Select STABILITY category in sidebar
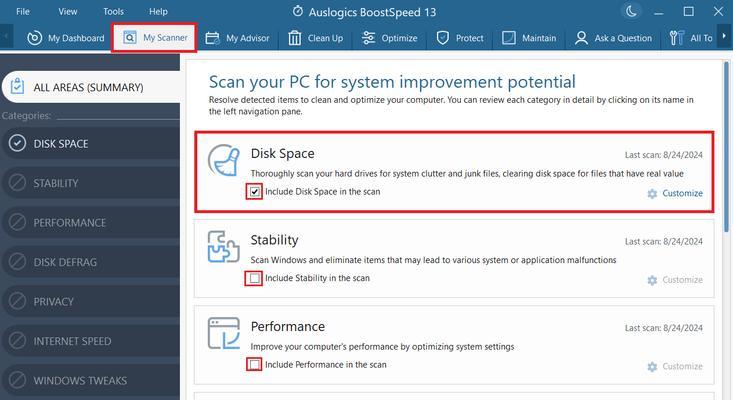 91,183
